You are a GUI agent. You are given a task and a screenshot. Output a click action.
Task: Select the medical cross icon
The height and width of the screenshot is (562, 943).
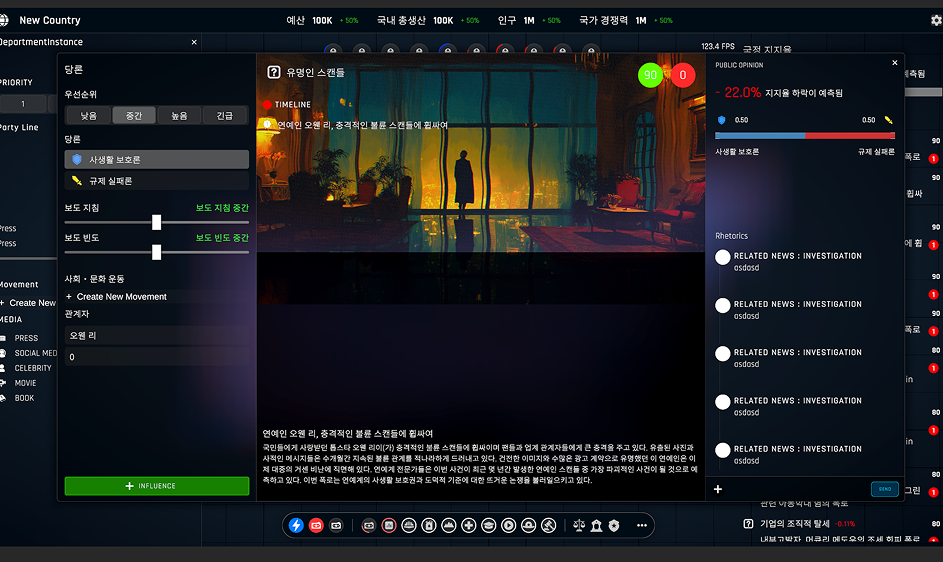click(x=468, y=525)
